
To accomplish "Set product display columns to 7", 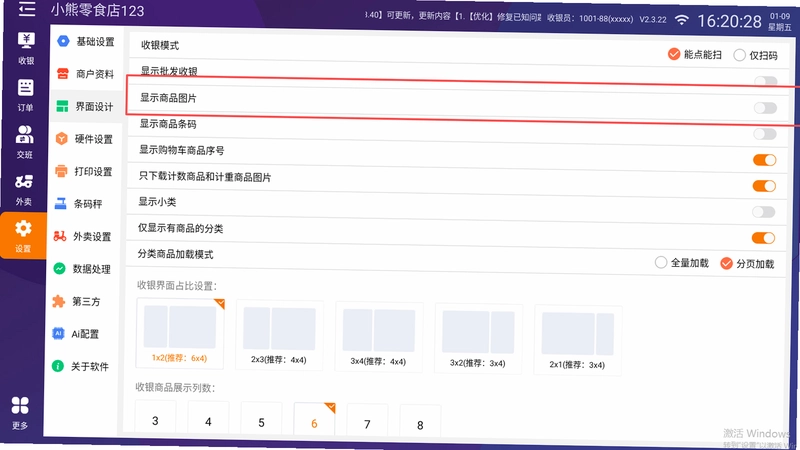I will coord(367,422).
